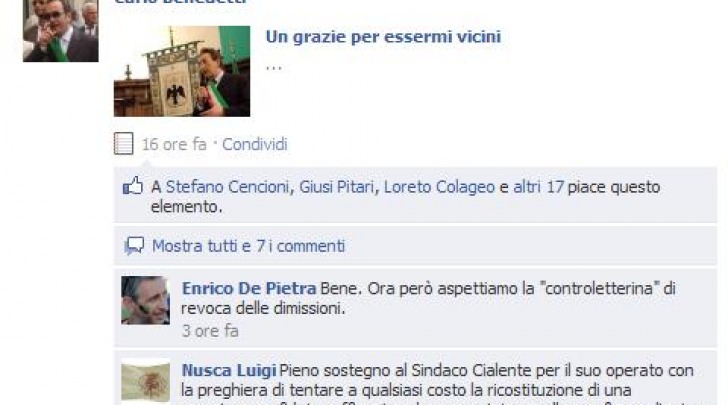Click the note icon beside 16 ore fa
The height and width of the screenshot is (405, 728).
[124, 144]
